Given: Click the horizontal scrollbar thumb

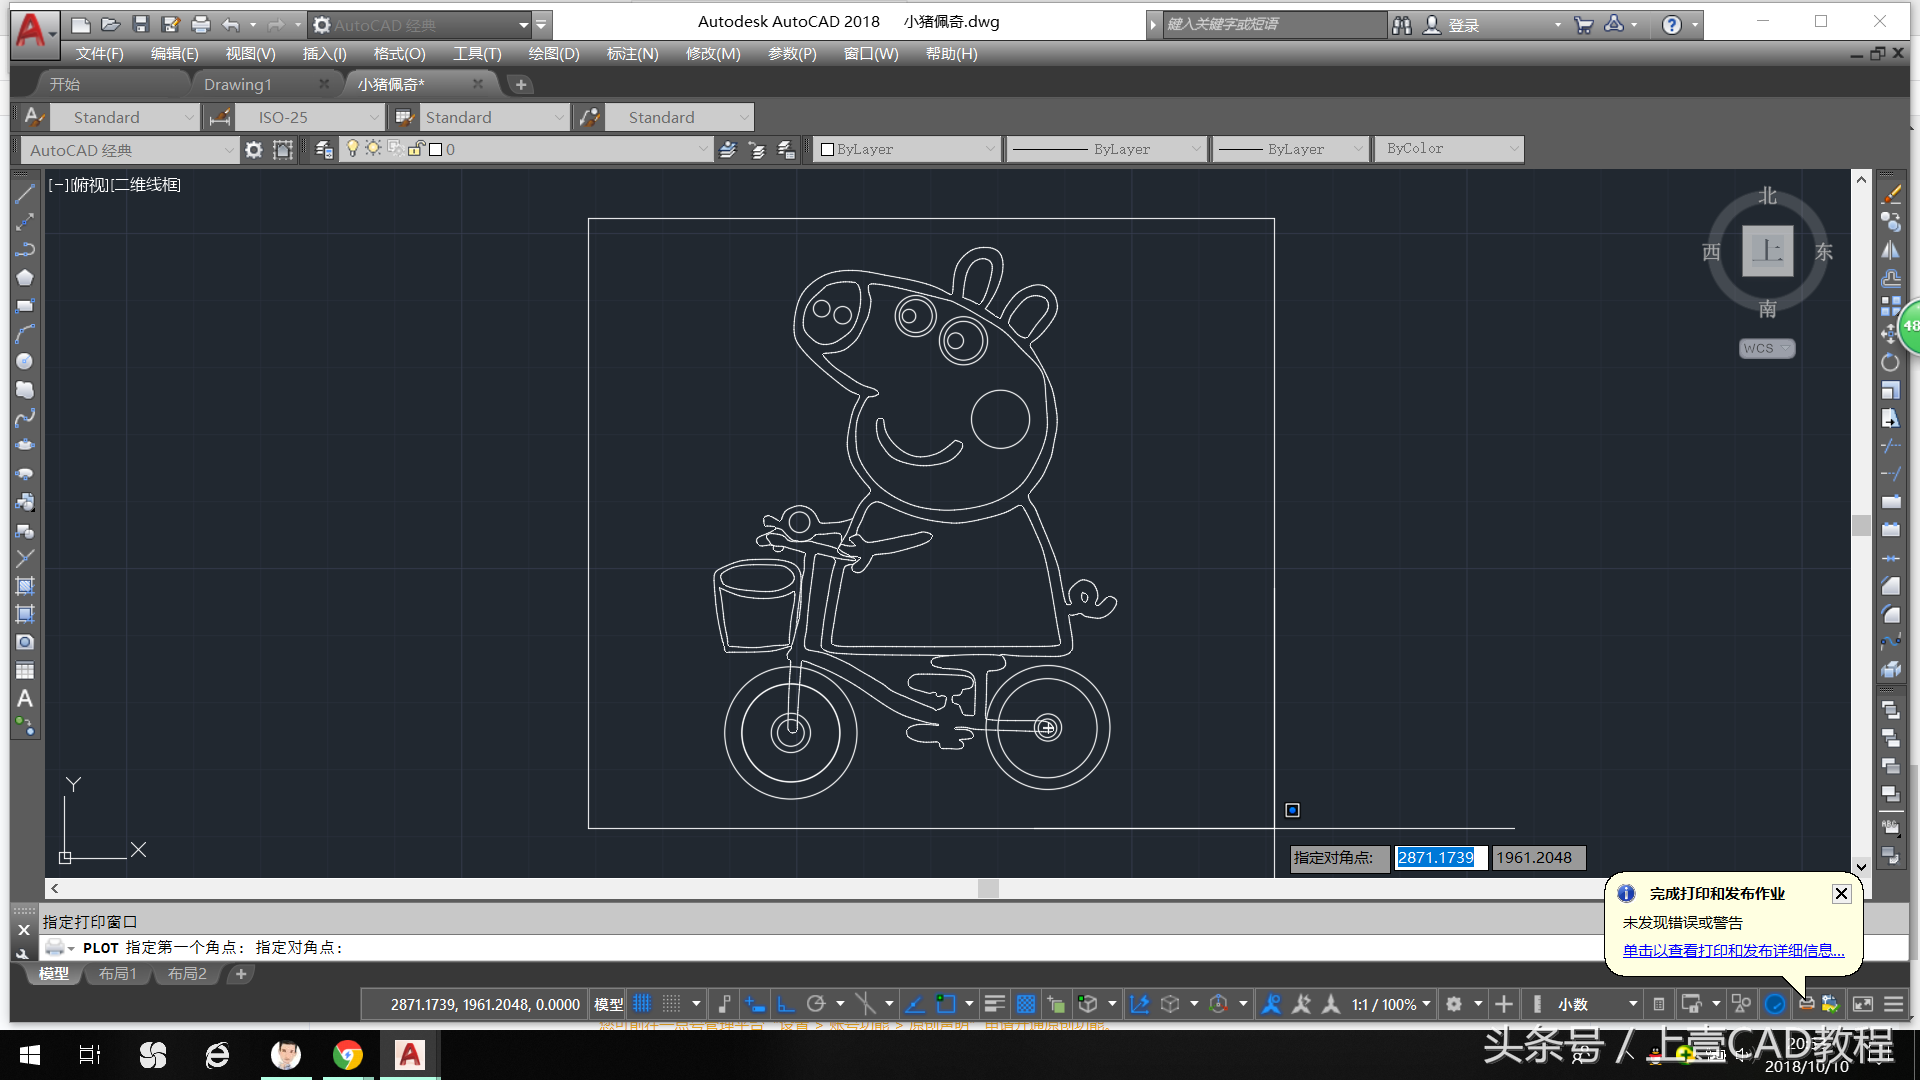Looking at the screenshot, I should pyautogui.click(x=988, y=888).
